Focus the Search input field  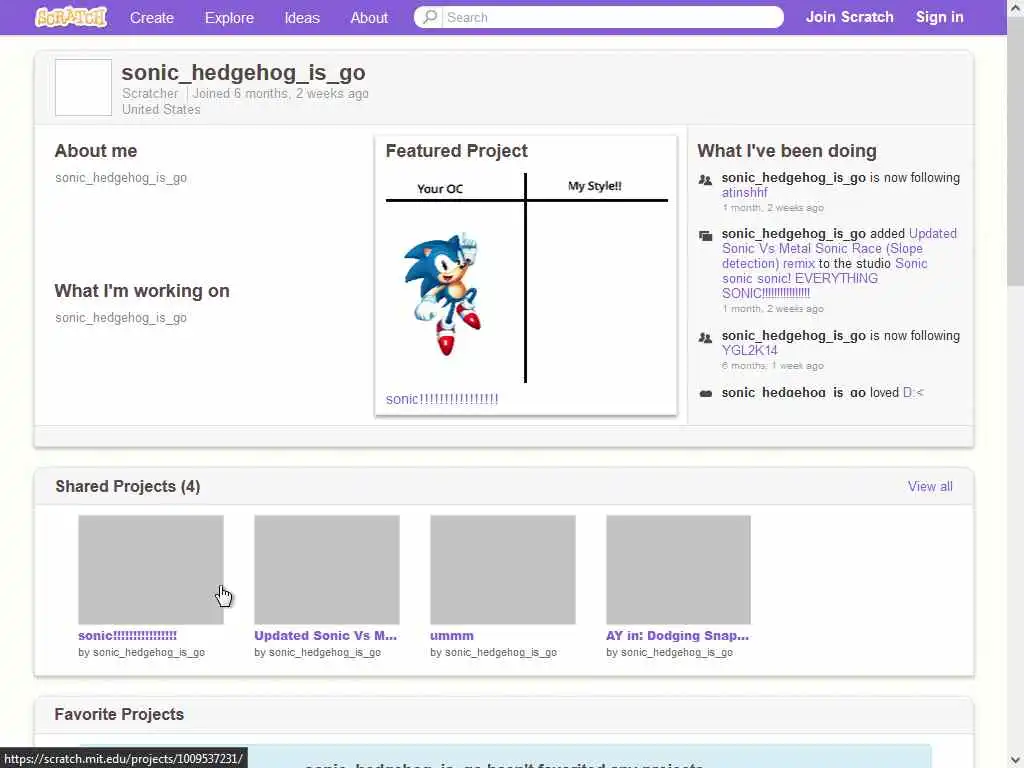613,17
